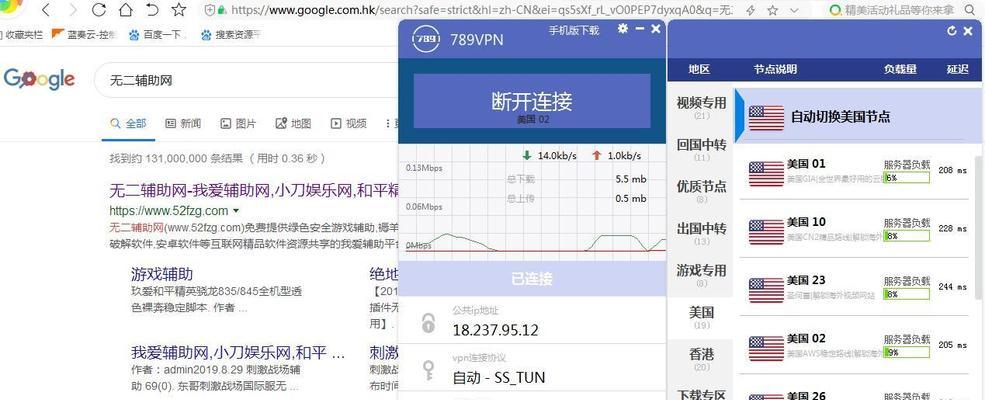The image size is (985, 400).
Task: Click the lightning speed-mode icon in address bar
Action: click(750, 10)
